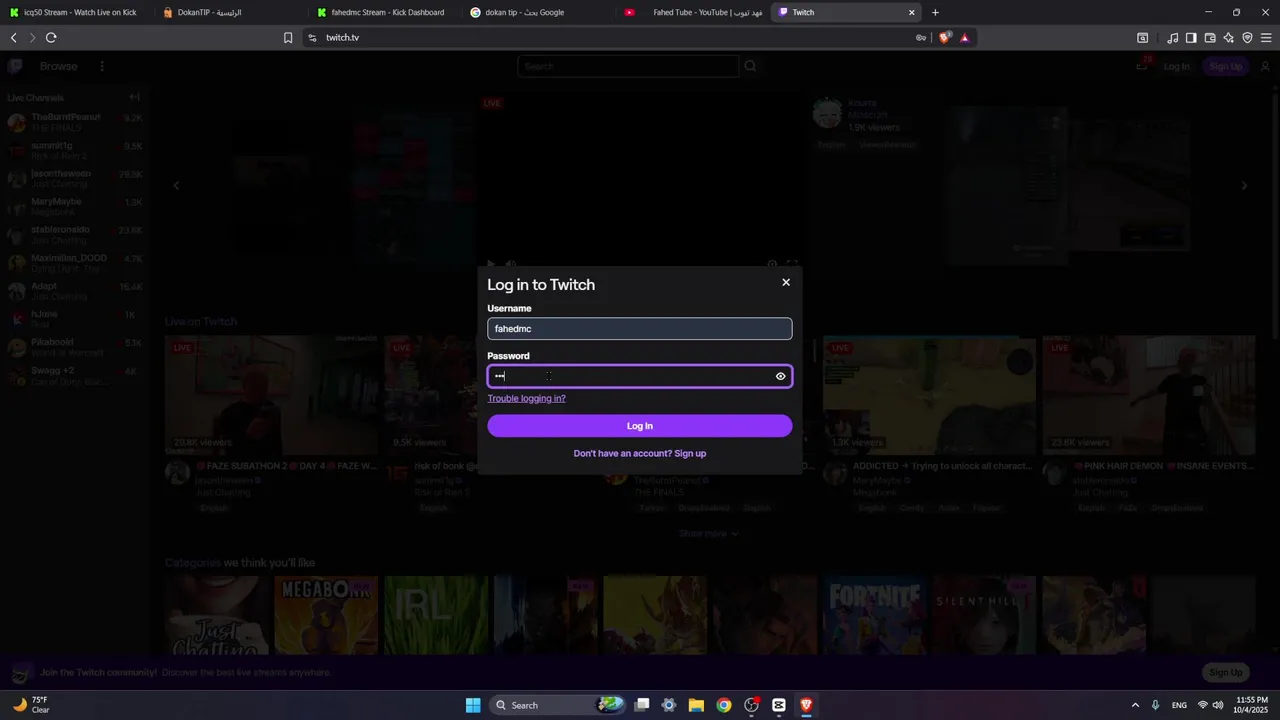Switch to dokan tip Google tab
Screen dimensions: 1280x720
pyautogui.click(x=539, y=13)
